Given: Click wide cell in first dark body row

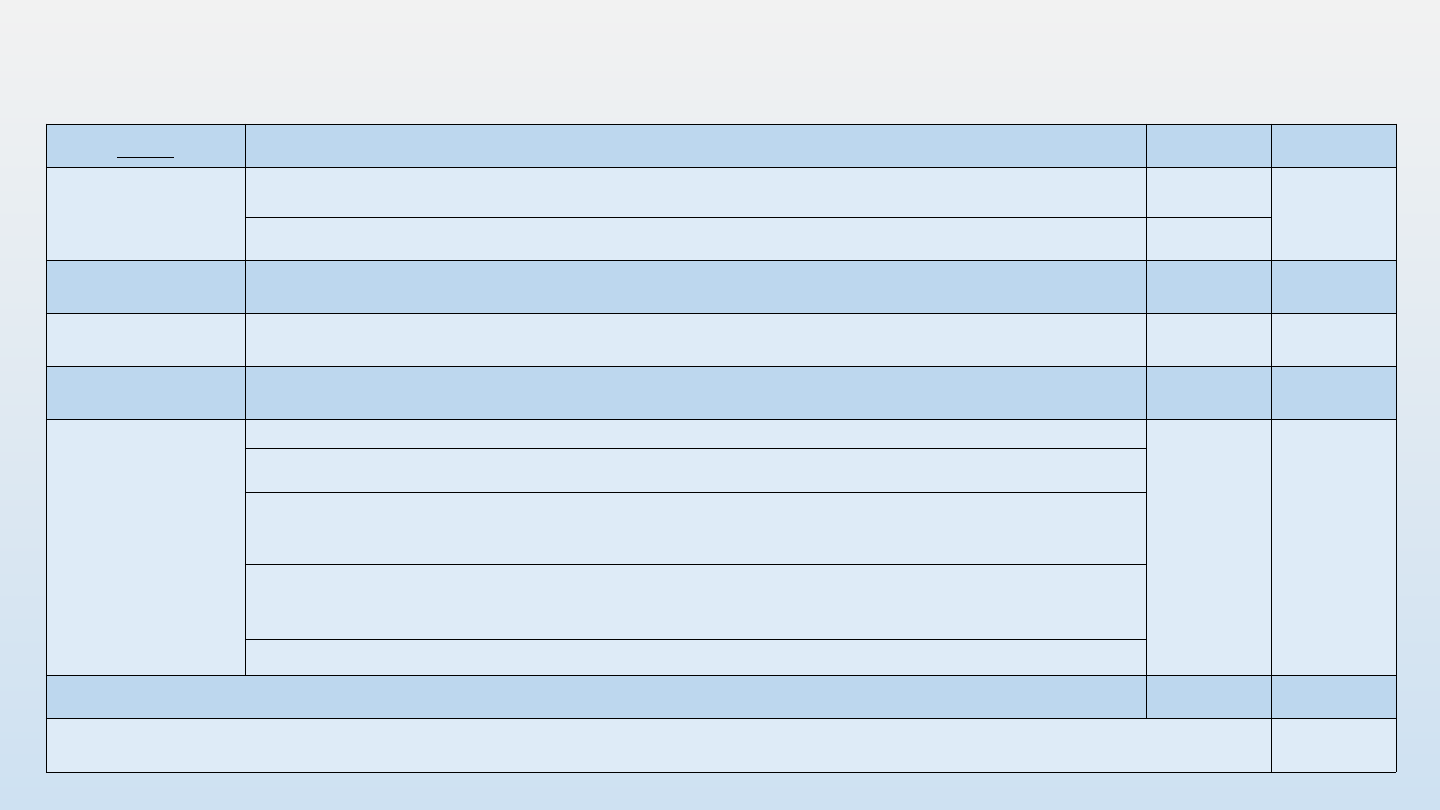Looking at the screenshot, I should [x=695, y=287].
